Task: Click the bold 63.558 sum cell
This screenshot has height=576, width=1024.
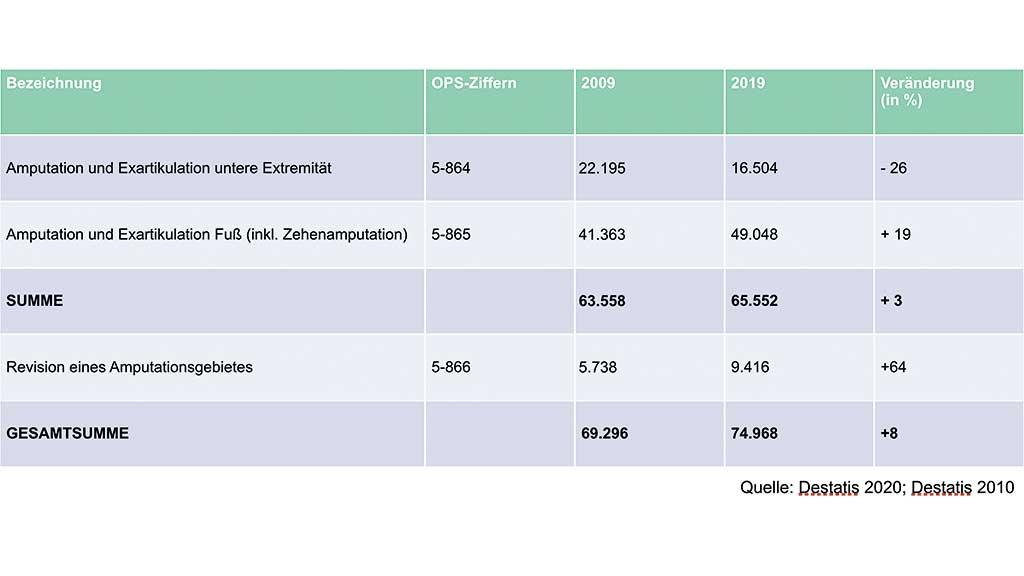Action: (x=602, y=300)
